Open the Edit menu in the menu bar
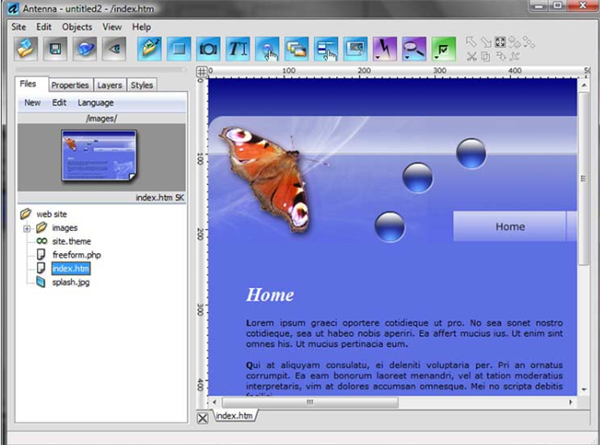Screen dimensions: 600x445 (x=44, y=27)
